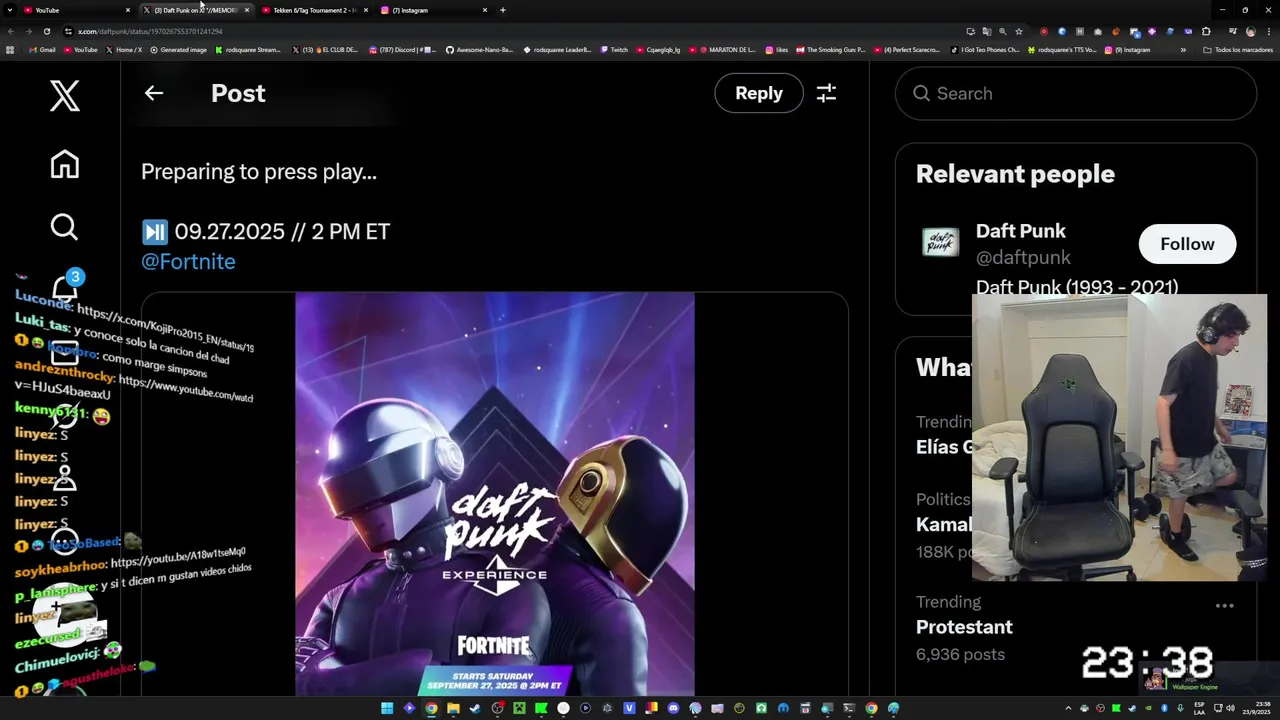Open Daft Punk profile avatar
This screenshot has width=1280, height=720.
tap(940, 242)
